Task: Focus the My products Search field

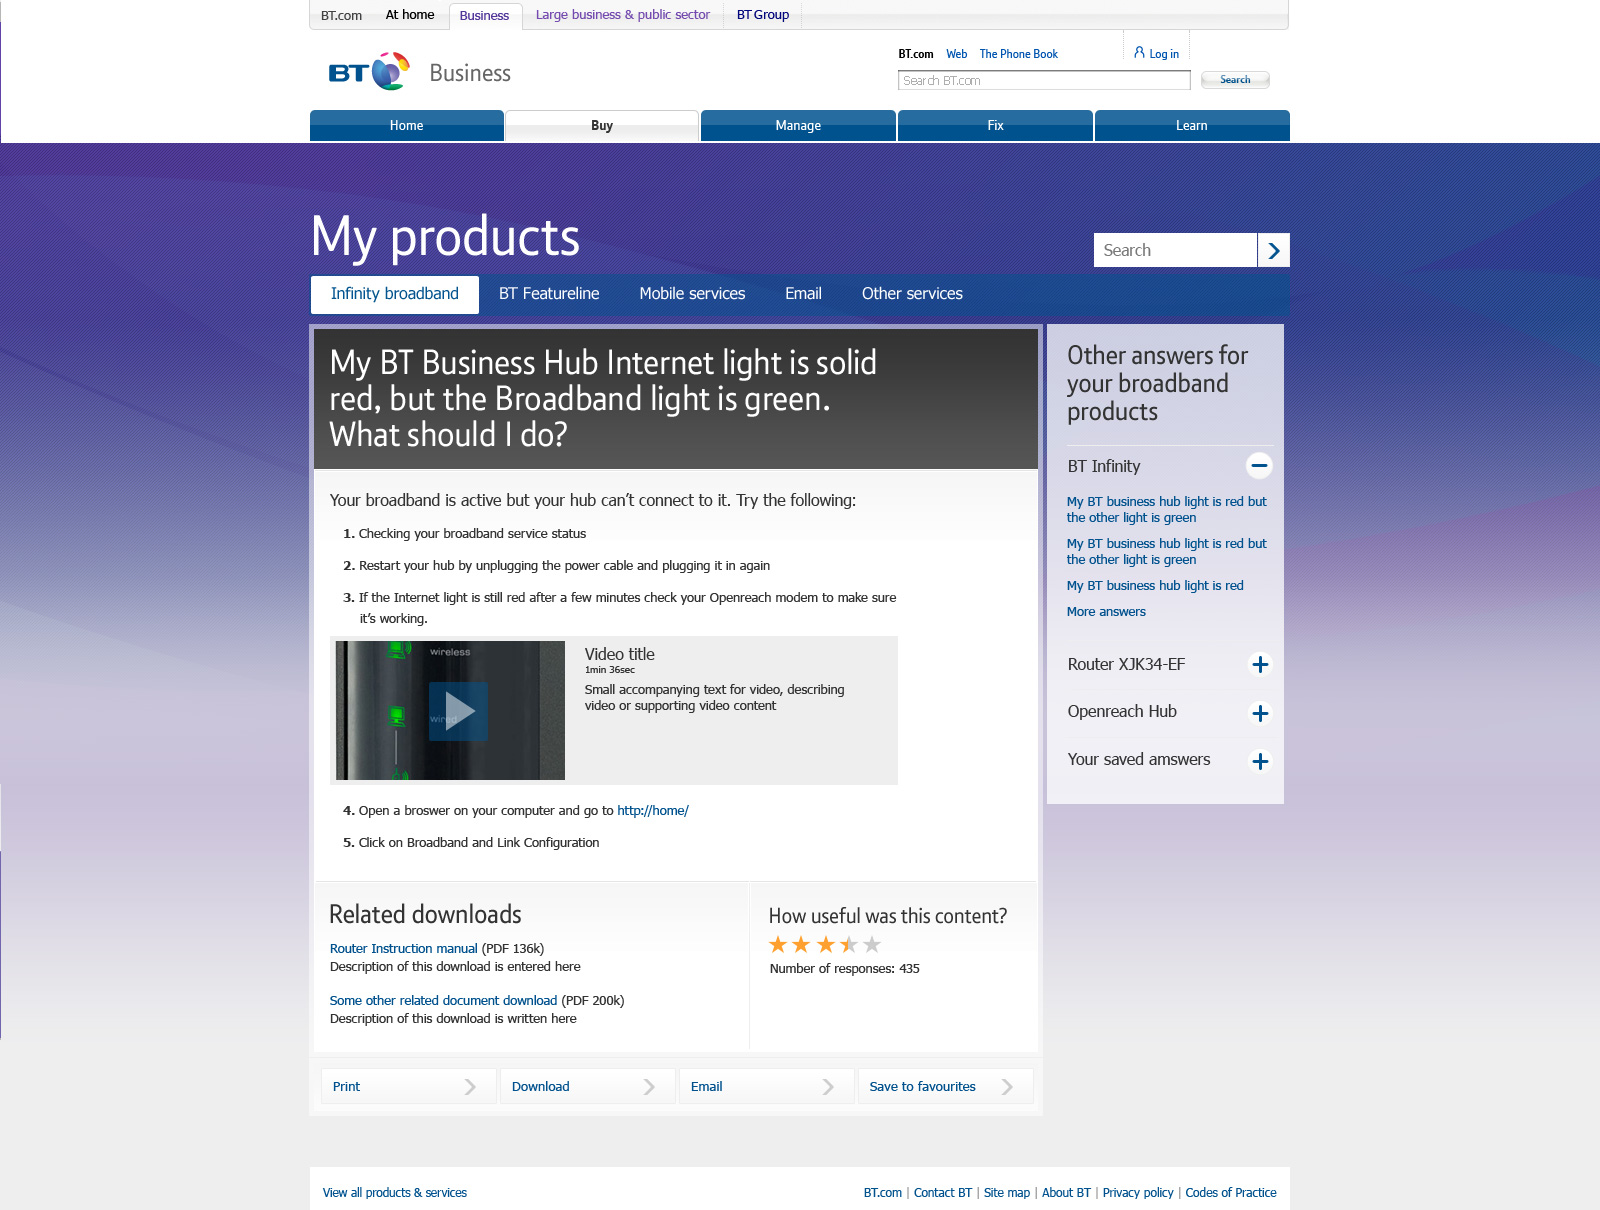Action: coord(1175,250)
